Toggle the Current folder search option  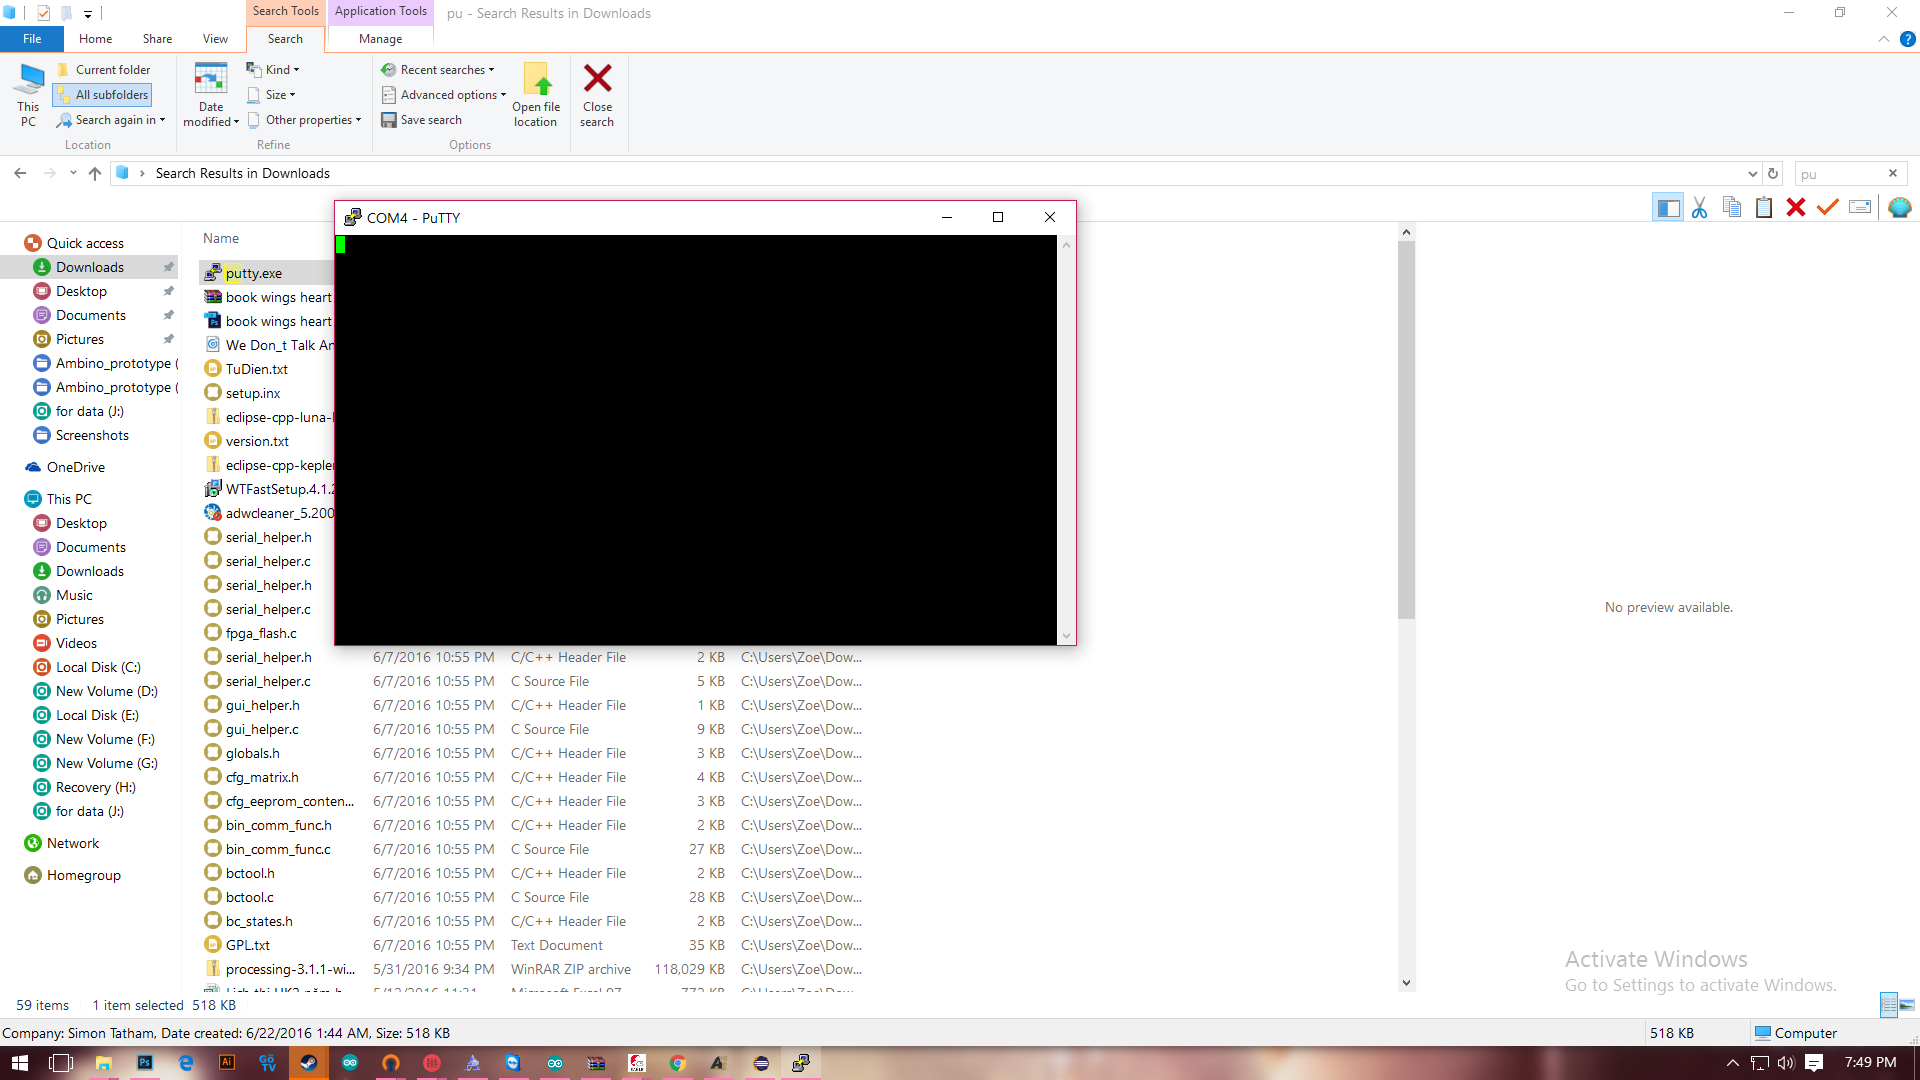(104, 70)
